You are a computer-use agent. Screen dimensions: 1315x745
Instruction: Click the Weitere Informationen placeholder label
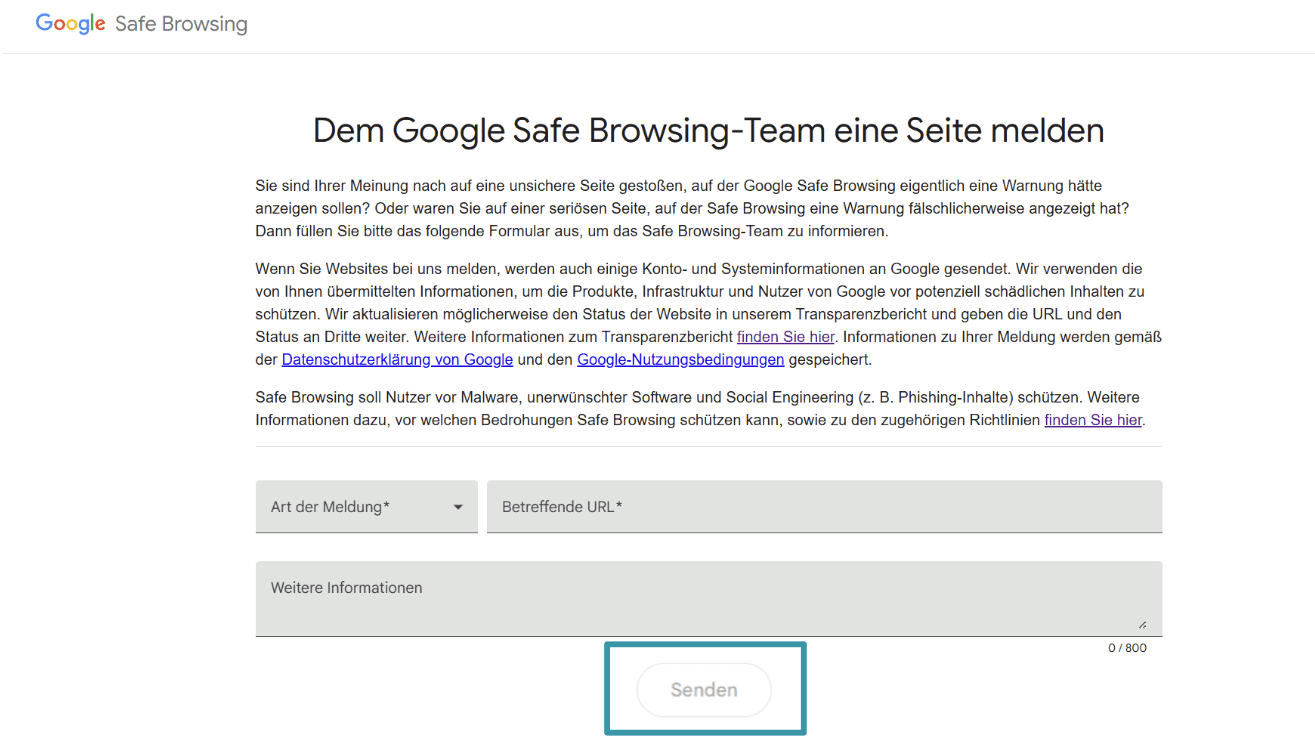(346, 587)
